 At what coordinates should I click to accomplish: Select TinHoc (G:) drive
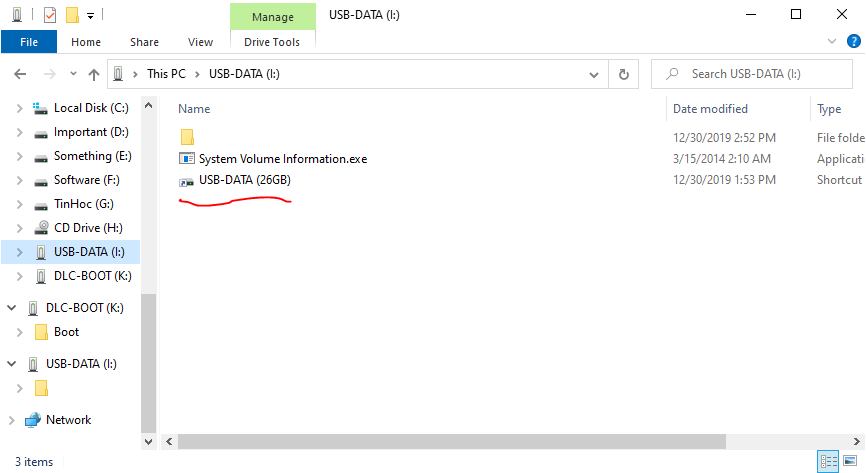pos(84,204)
